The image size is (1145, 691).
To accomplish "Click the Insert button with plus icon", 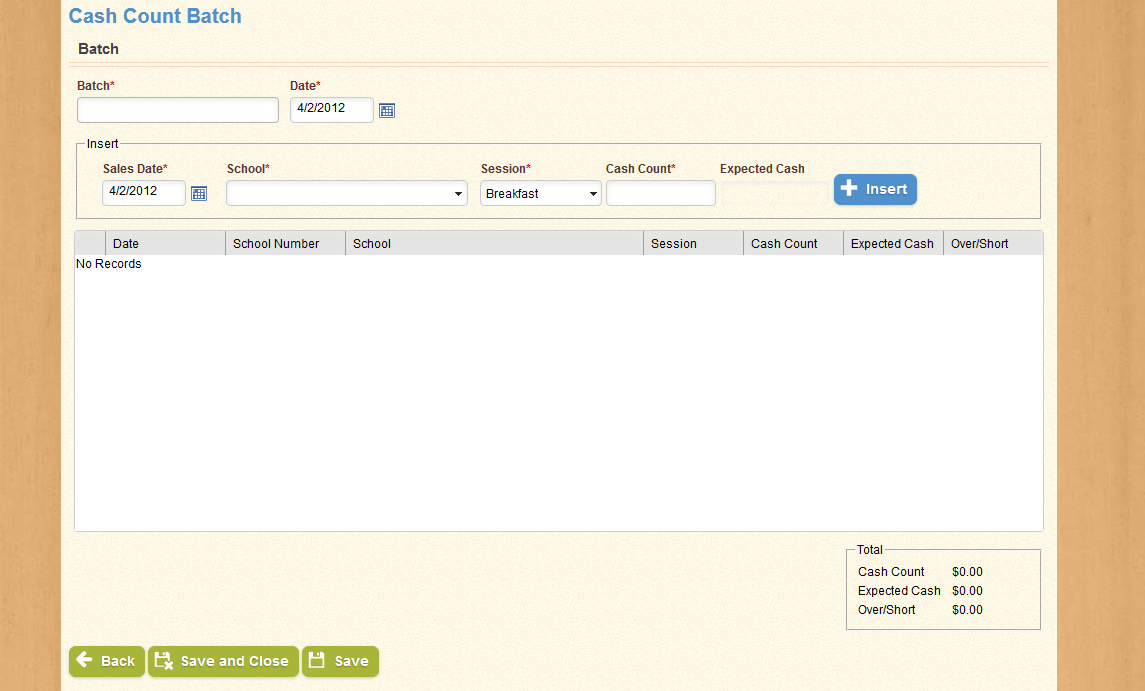I will (875, 189).
